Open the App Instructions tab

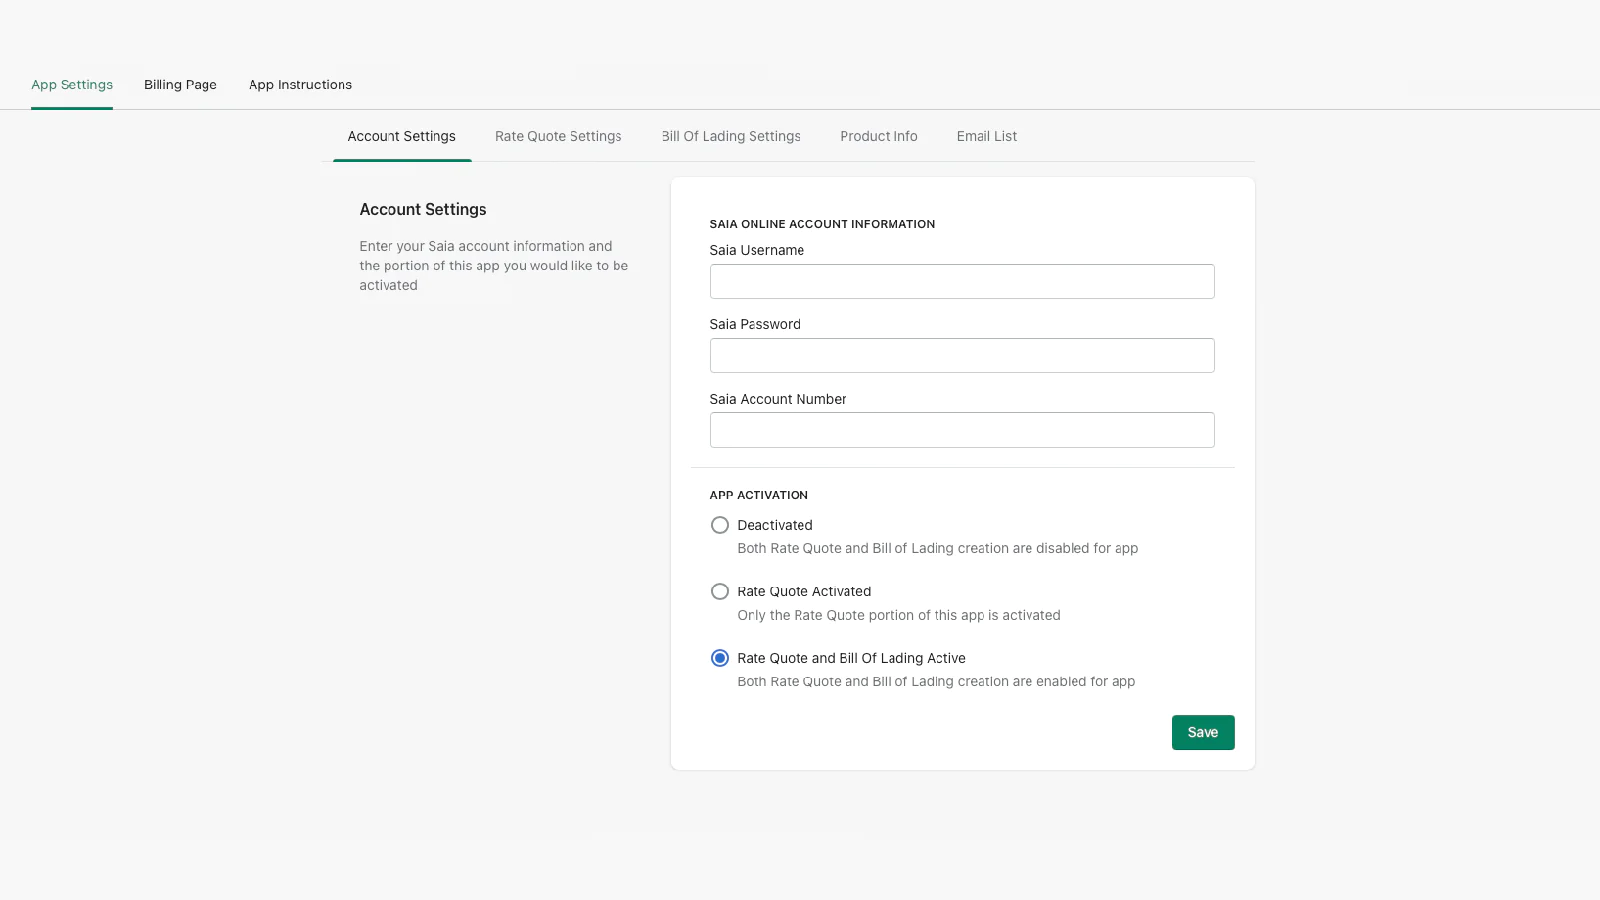coord(300,85)
